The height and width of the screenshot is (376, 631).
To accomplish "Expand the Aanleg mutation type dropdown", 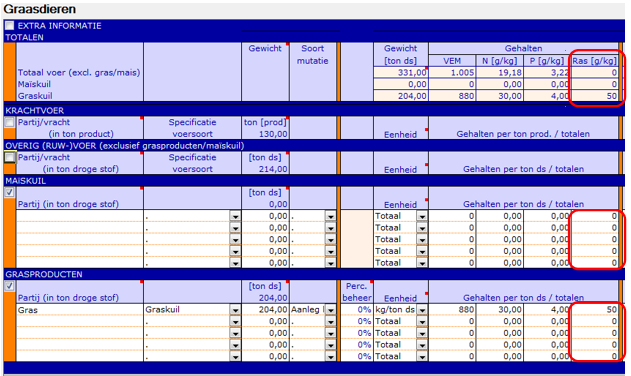I will coord(330,310).
